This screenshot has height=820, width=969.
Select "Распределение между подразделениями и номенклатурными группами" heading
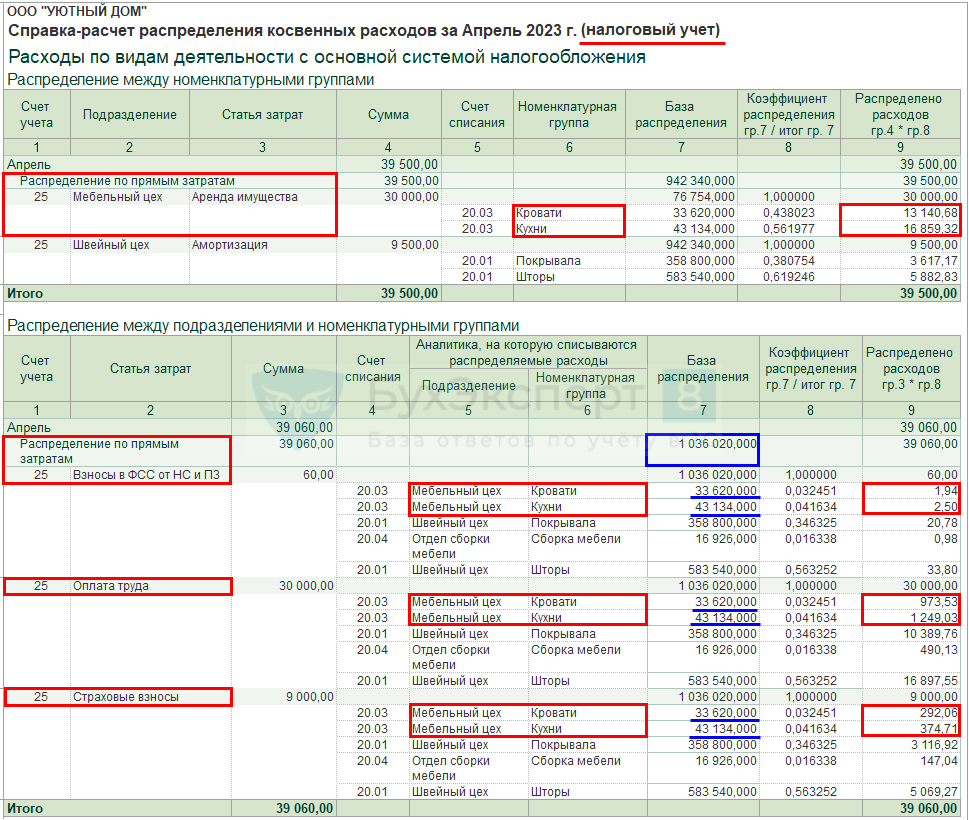[263, 326]
